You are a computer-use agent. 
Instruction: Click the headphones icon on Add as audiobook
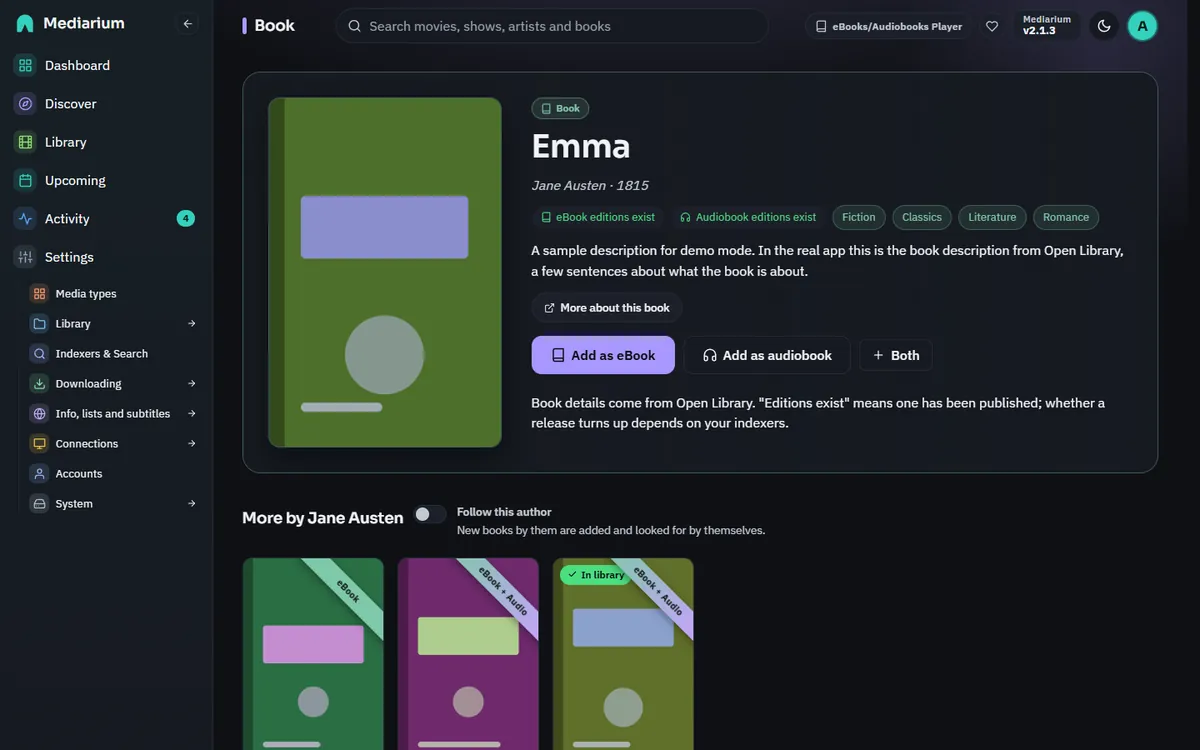[x=710, y=355]
